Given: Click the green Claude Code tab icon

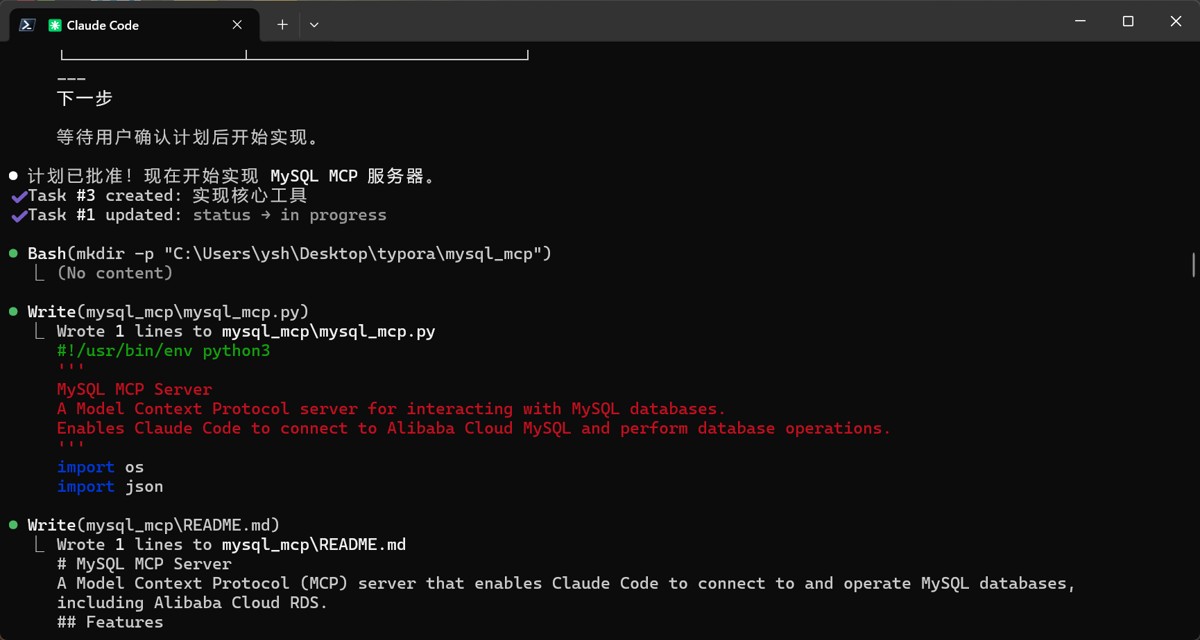Looking at the screenshot, I should [54, 25].
